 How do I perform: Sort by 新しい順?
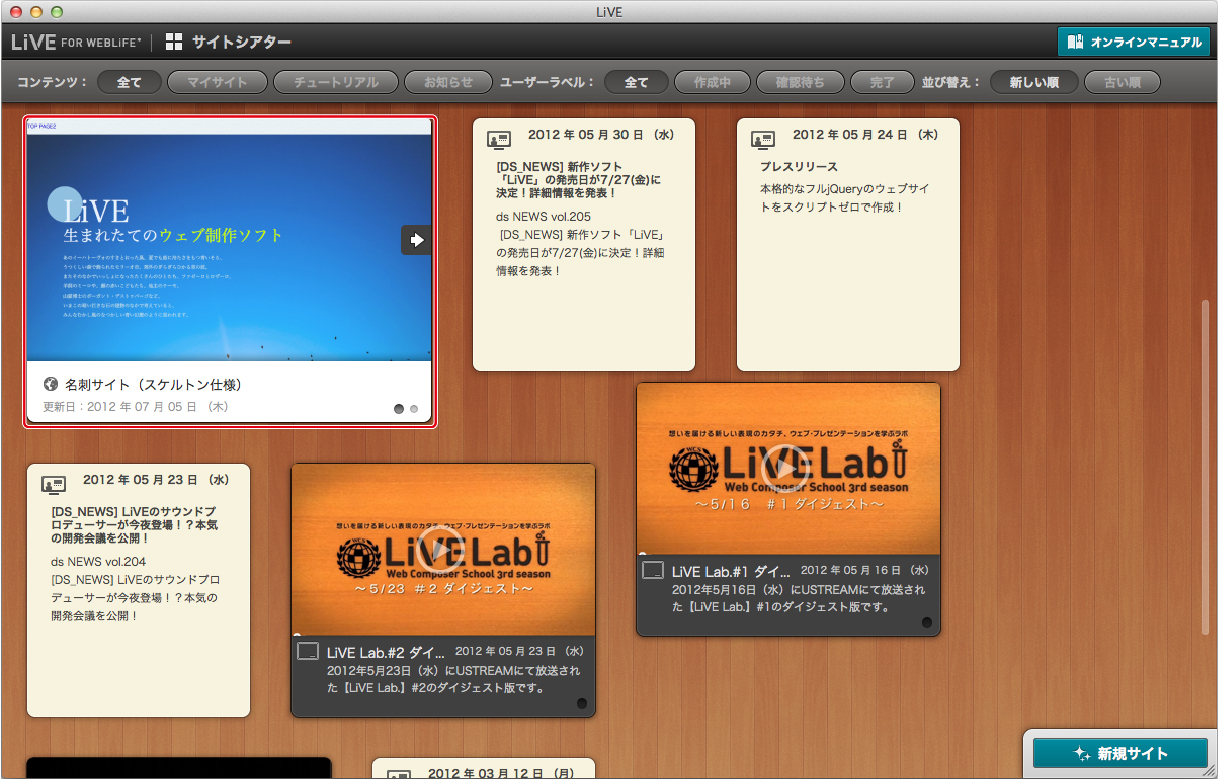pos(1034,82)
